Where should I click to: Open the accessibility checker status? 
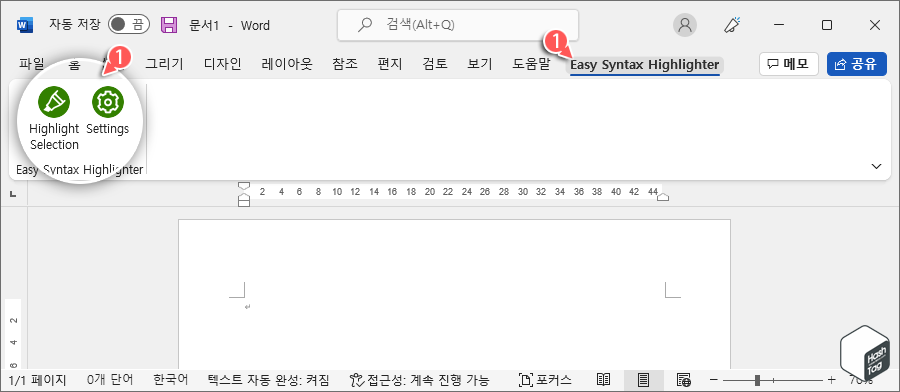pyautogui.click(x=420, y=379)
